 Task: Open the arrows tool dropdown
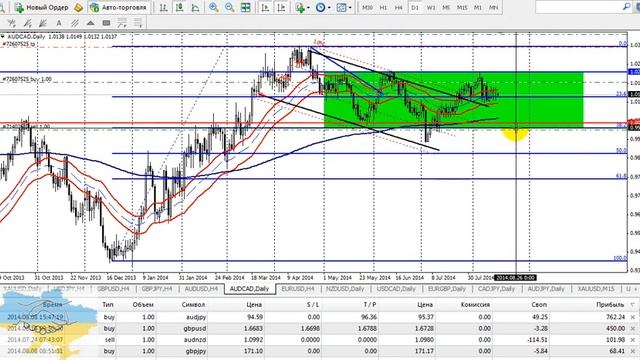122,23
